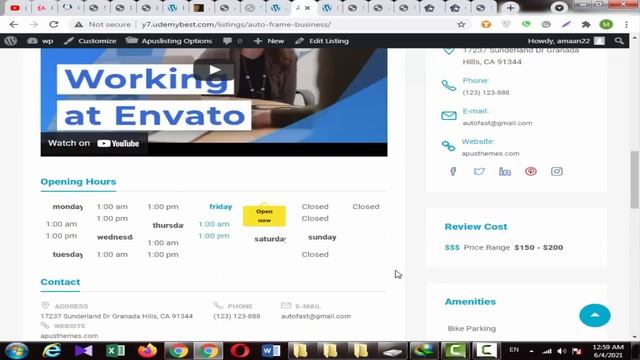Click the browser address bar URL

click(236, 24)
